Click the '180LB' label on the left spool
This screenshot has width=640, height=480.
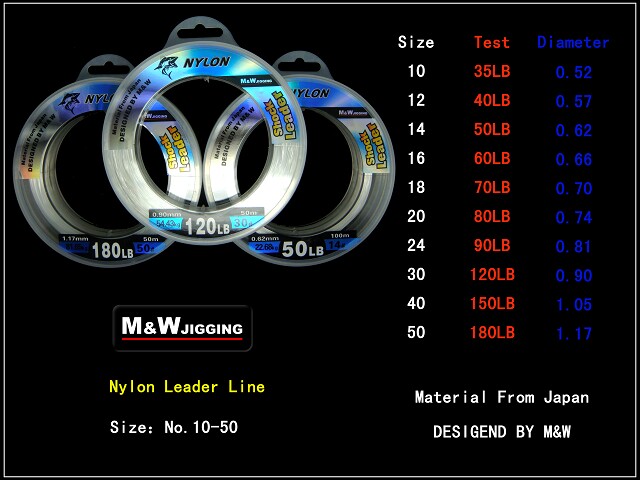click(113, 250)
